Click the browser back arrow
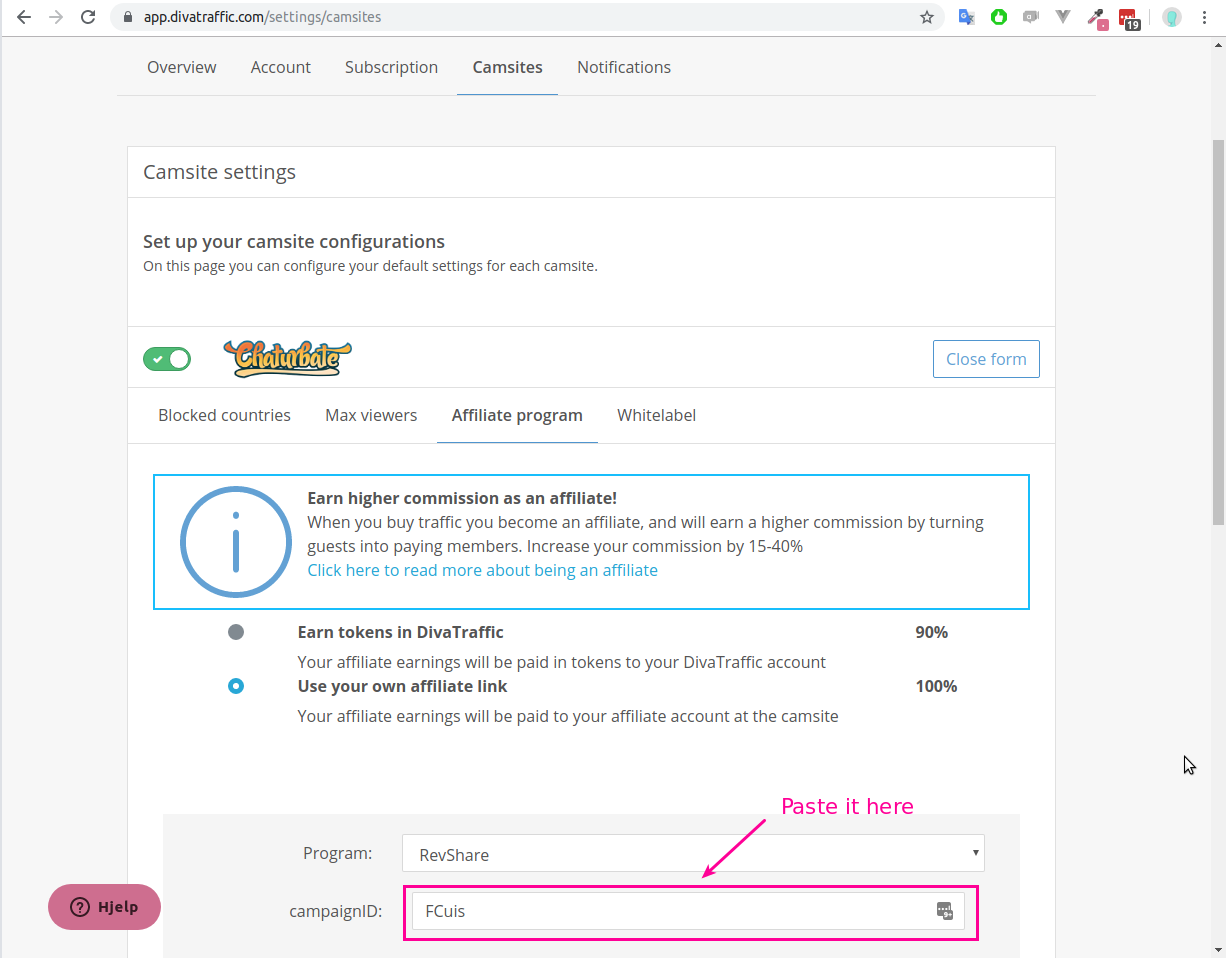 pos(24,17)
